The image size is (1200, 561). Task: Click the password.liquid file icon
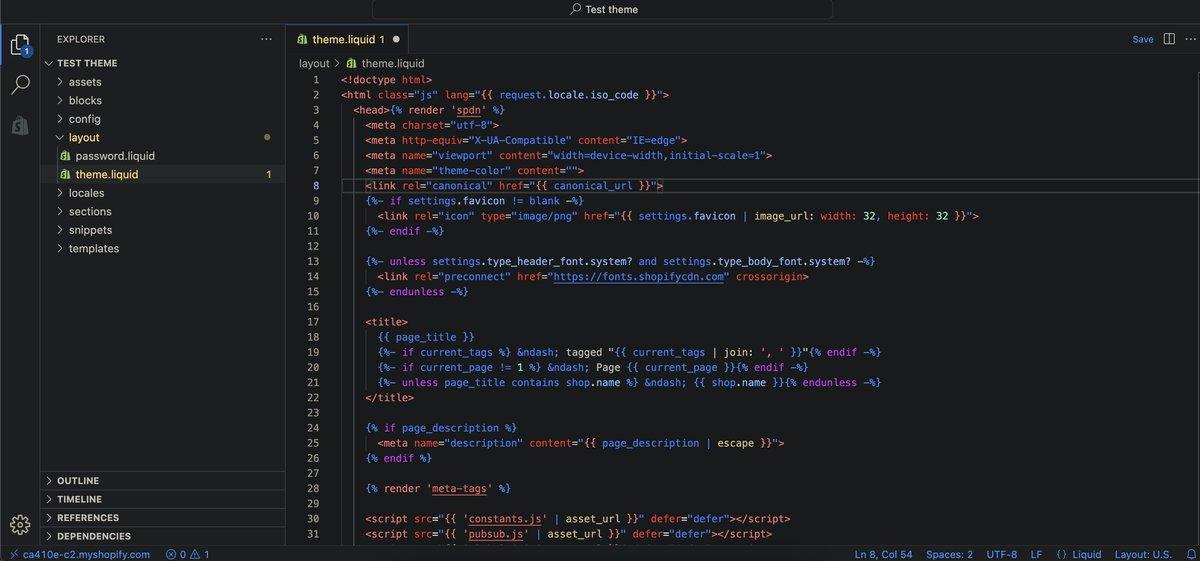point(65,156)
